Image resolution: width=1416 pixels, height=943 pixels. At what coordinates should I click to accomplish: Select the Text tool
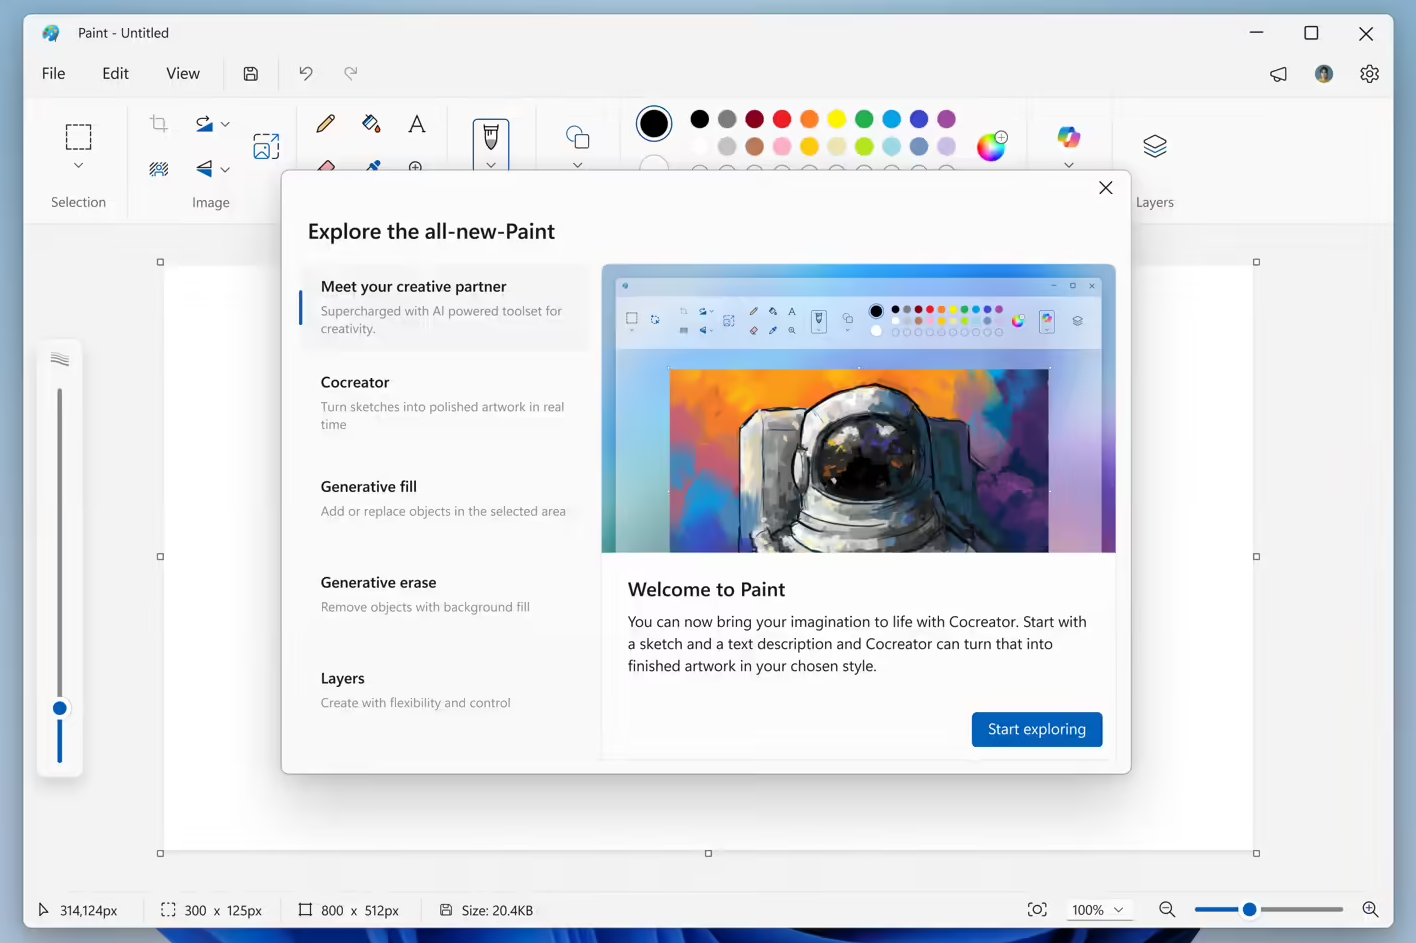[x=417, y=124]
